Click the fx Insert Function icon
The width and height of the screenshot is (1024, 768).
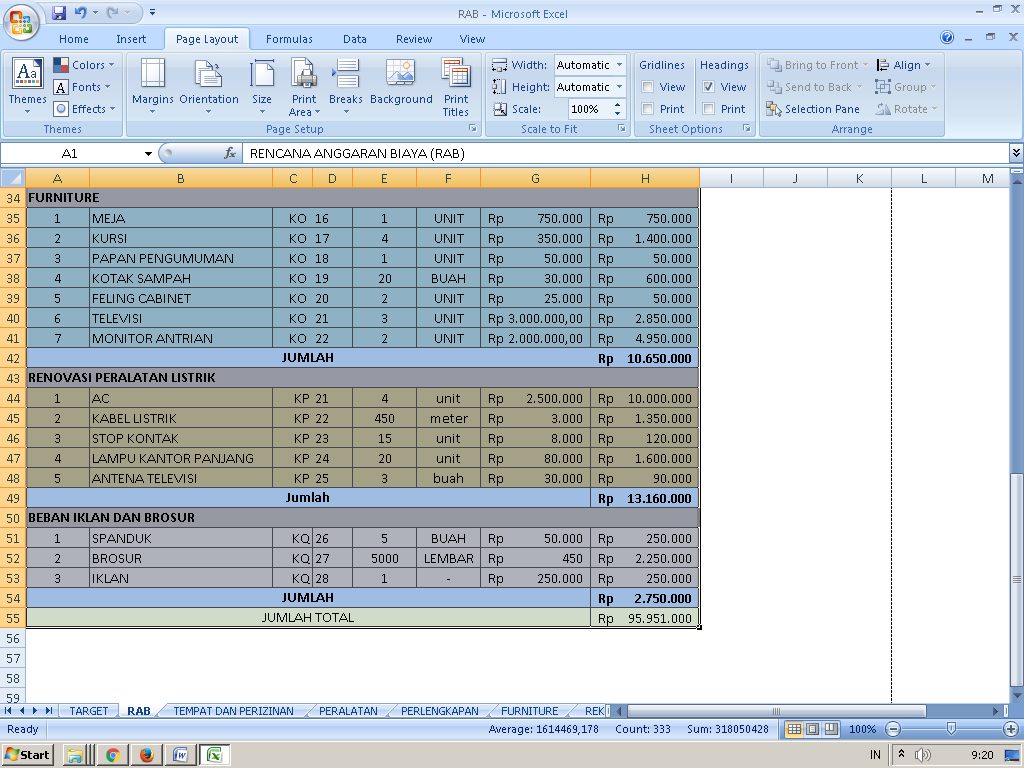(229, 153)
